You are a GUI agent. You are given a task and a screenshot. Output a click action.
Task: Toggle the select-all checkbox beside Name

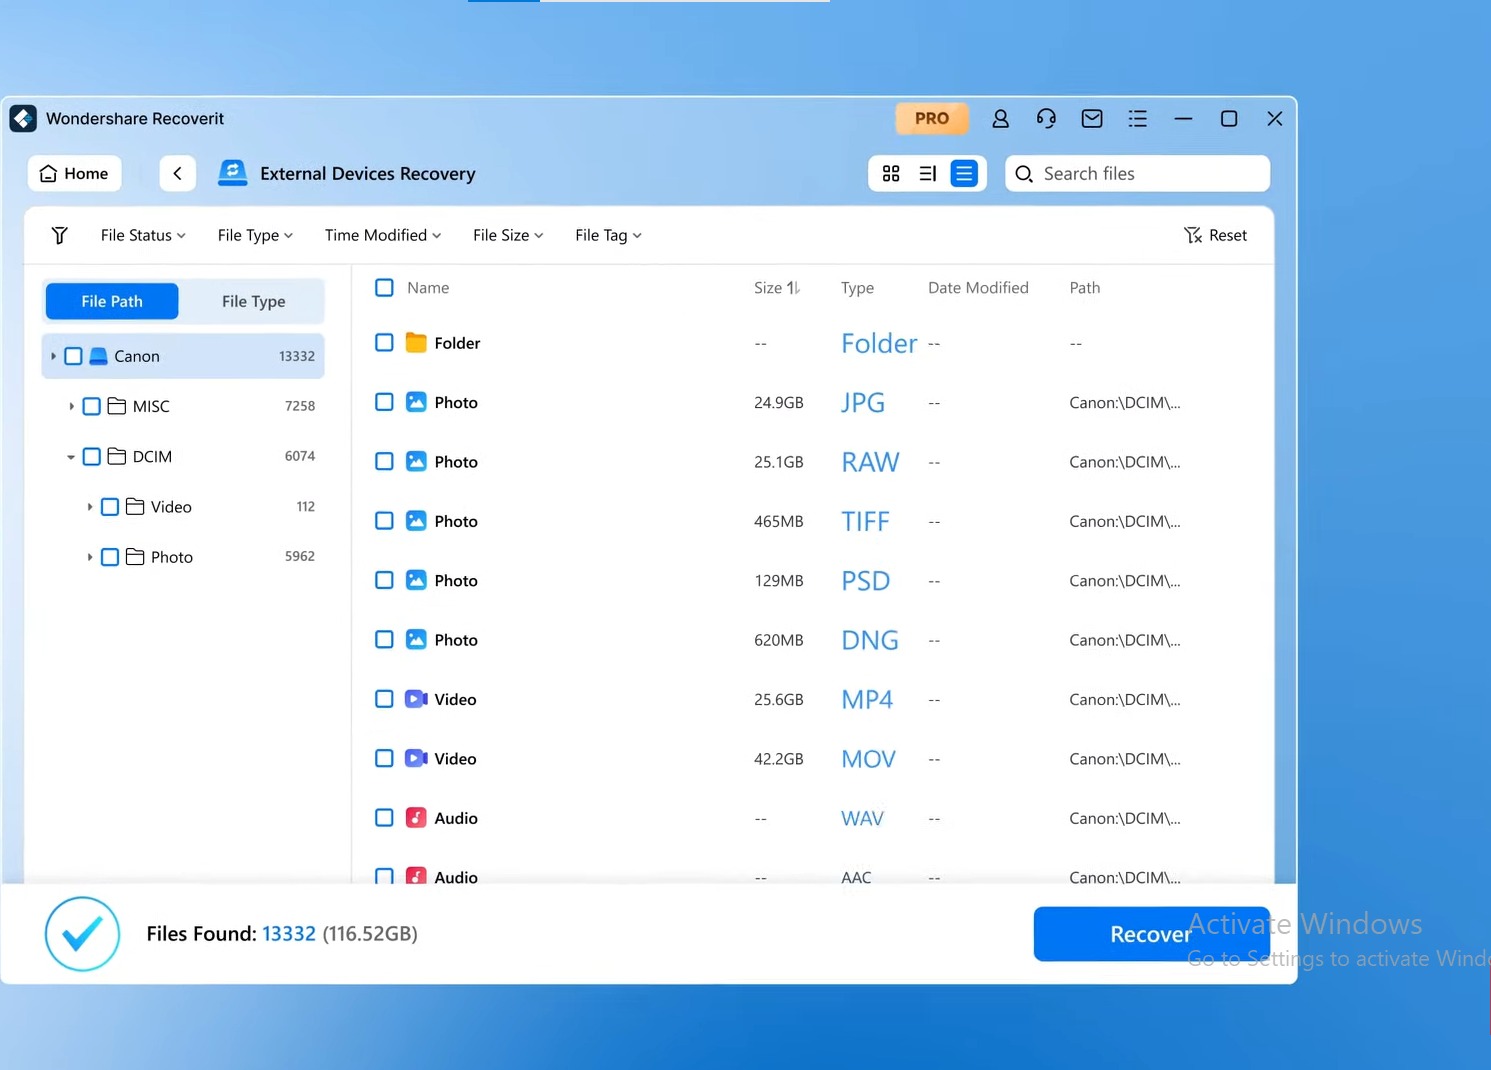tap(384, 288)
